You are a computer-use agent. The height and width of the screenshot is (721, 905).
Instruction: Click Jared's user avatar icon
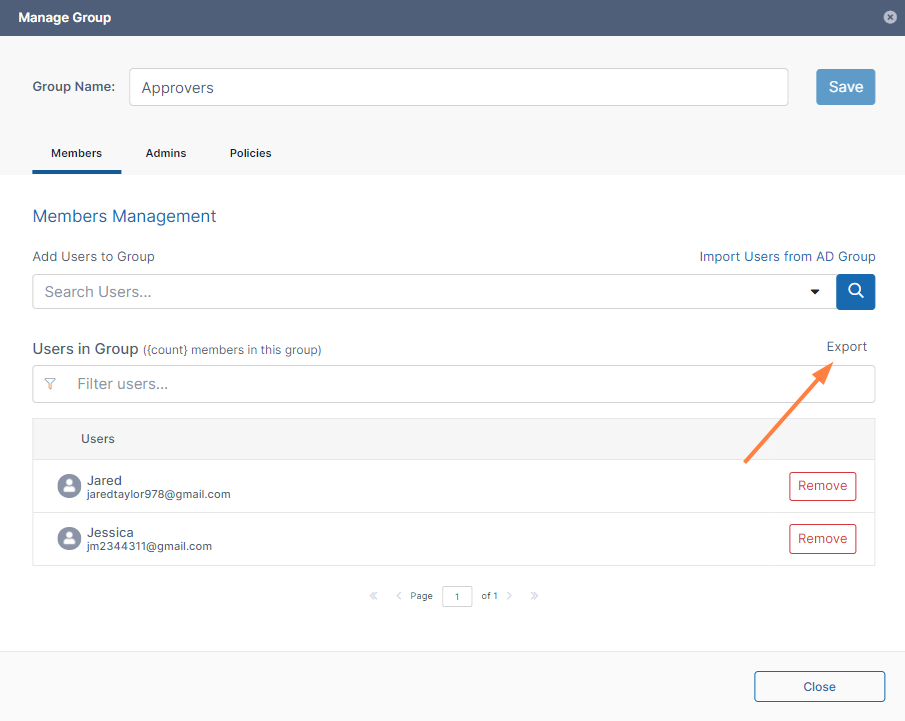tap(69, 486)
